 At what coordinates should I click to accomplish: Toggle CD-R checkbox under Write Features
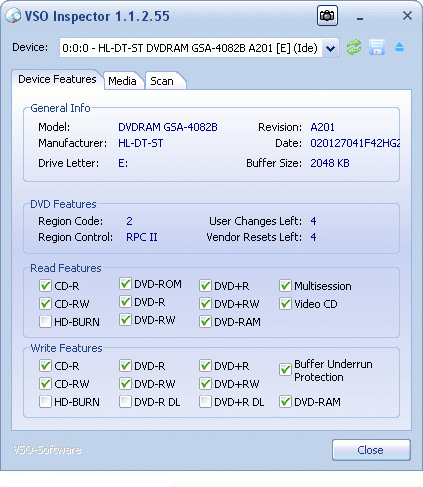(x=45, y=366)
